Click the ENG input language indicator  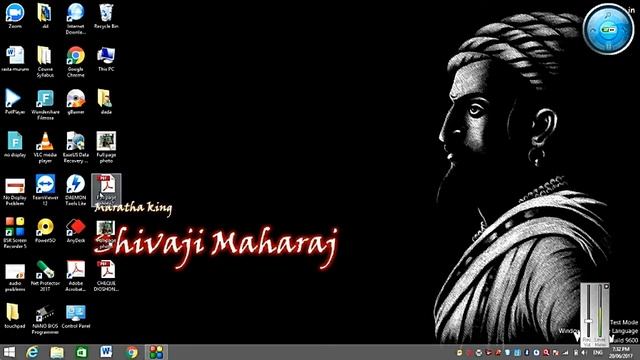598,352
